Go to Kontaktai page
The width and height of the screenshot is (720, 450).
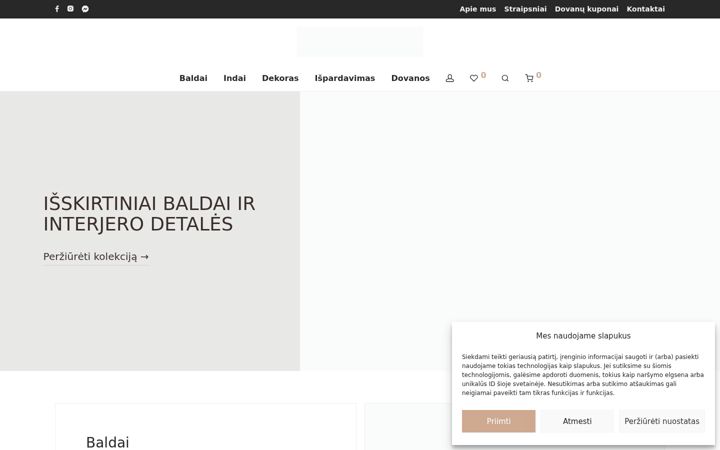[x=646, y=9]
